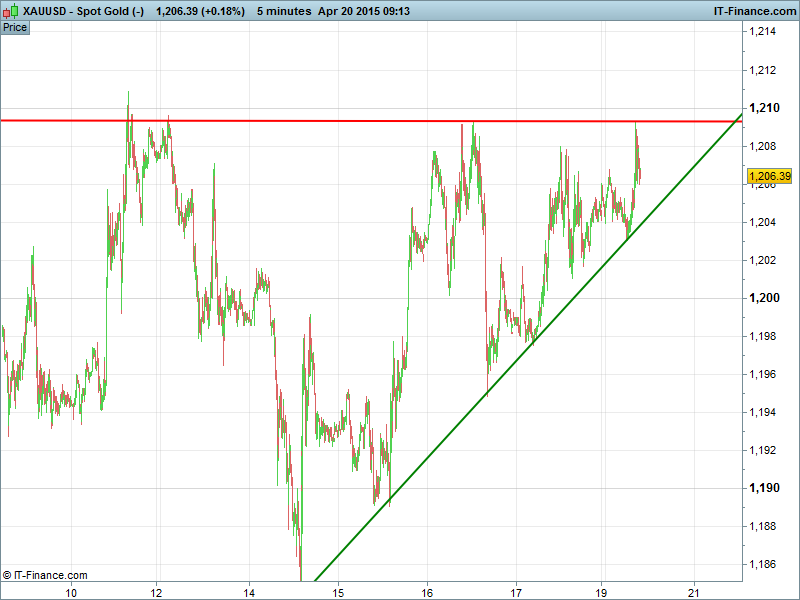This screenshot has width=800, height=600.
Task: Click the 1,190 level on price axis
Action: 763,488
